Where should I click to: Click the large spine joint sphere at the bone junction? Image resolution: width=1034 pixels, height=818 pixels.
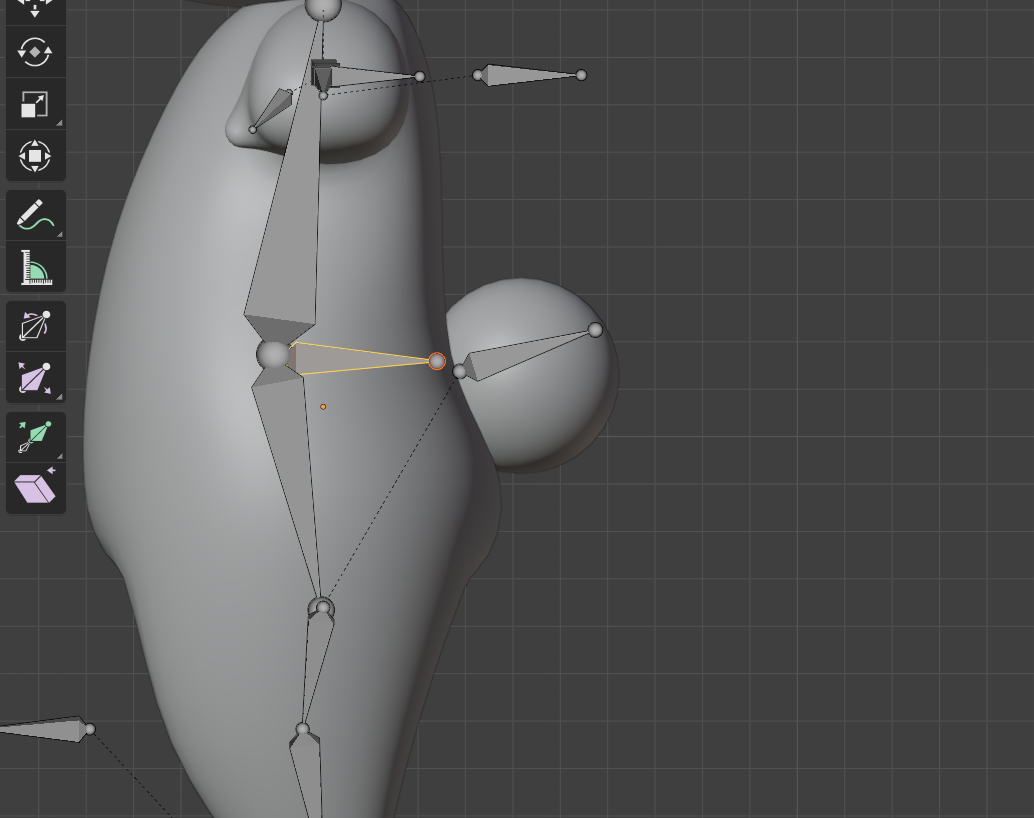[272, 355]
